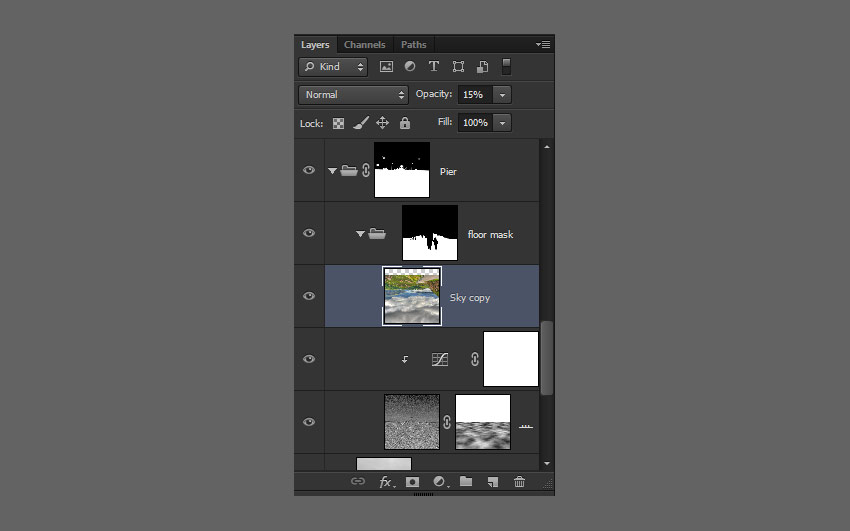Filter for pixel layers
This screenshot has width=850, height=531.
[386, 67]
